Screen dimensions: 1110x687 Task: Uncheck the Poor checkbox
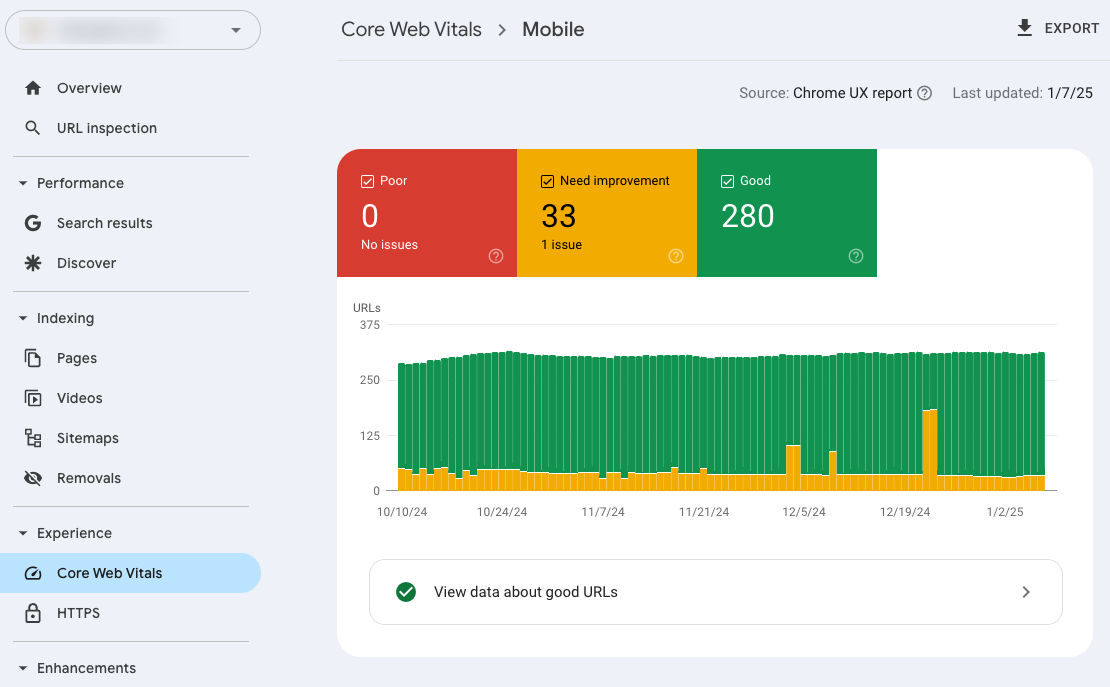(x=367, y=181)
